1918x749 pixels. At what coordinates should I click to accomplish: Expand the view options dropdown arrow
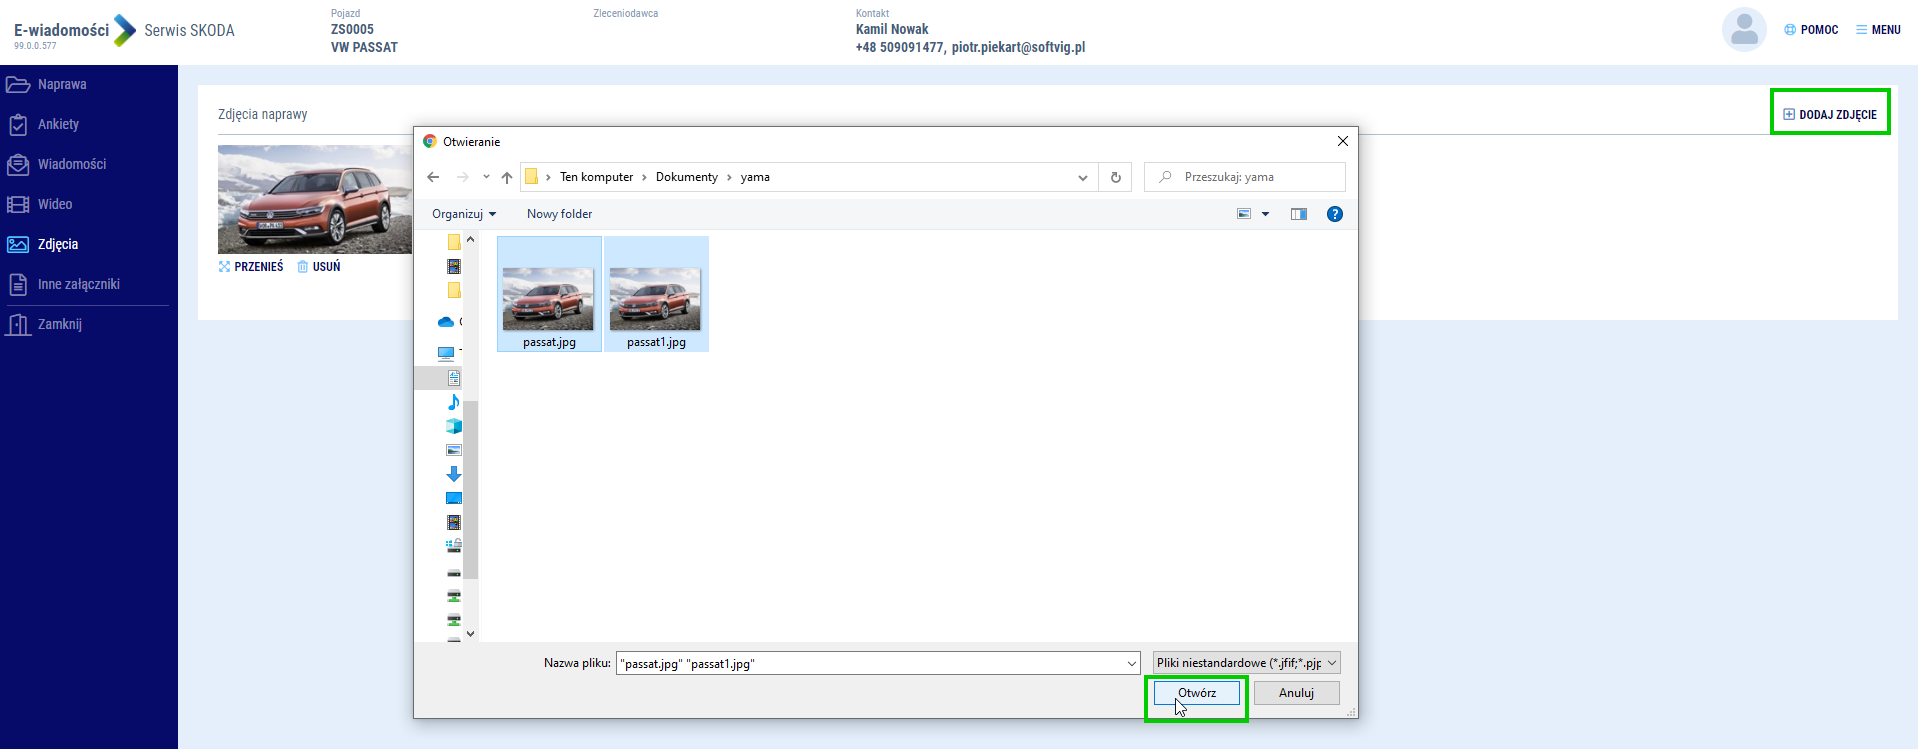click(x=1265, y=214)
